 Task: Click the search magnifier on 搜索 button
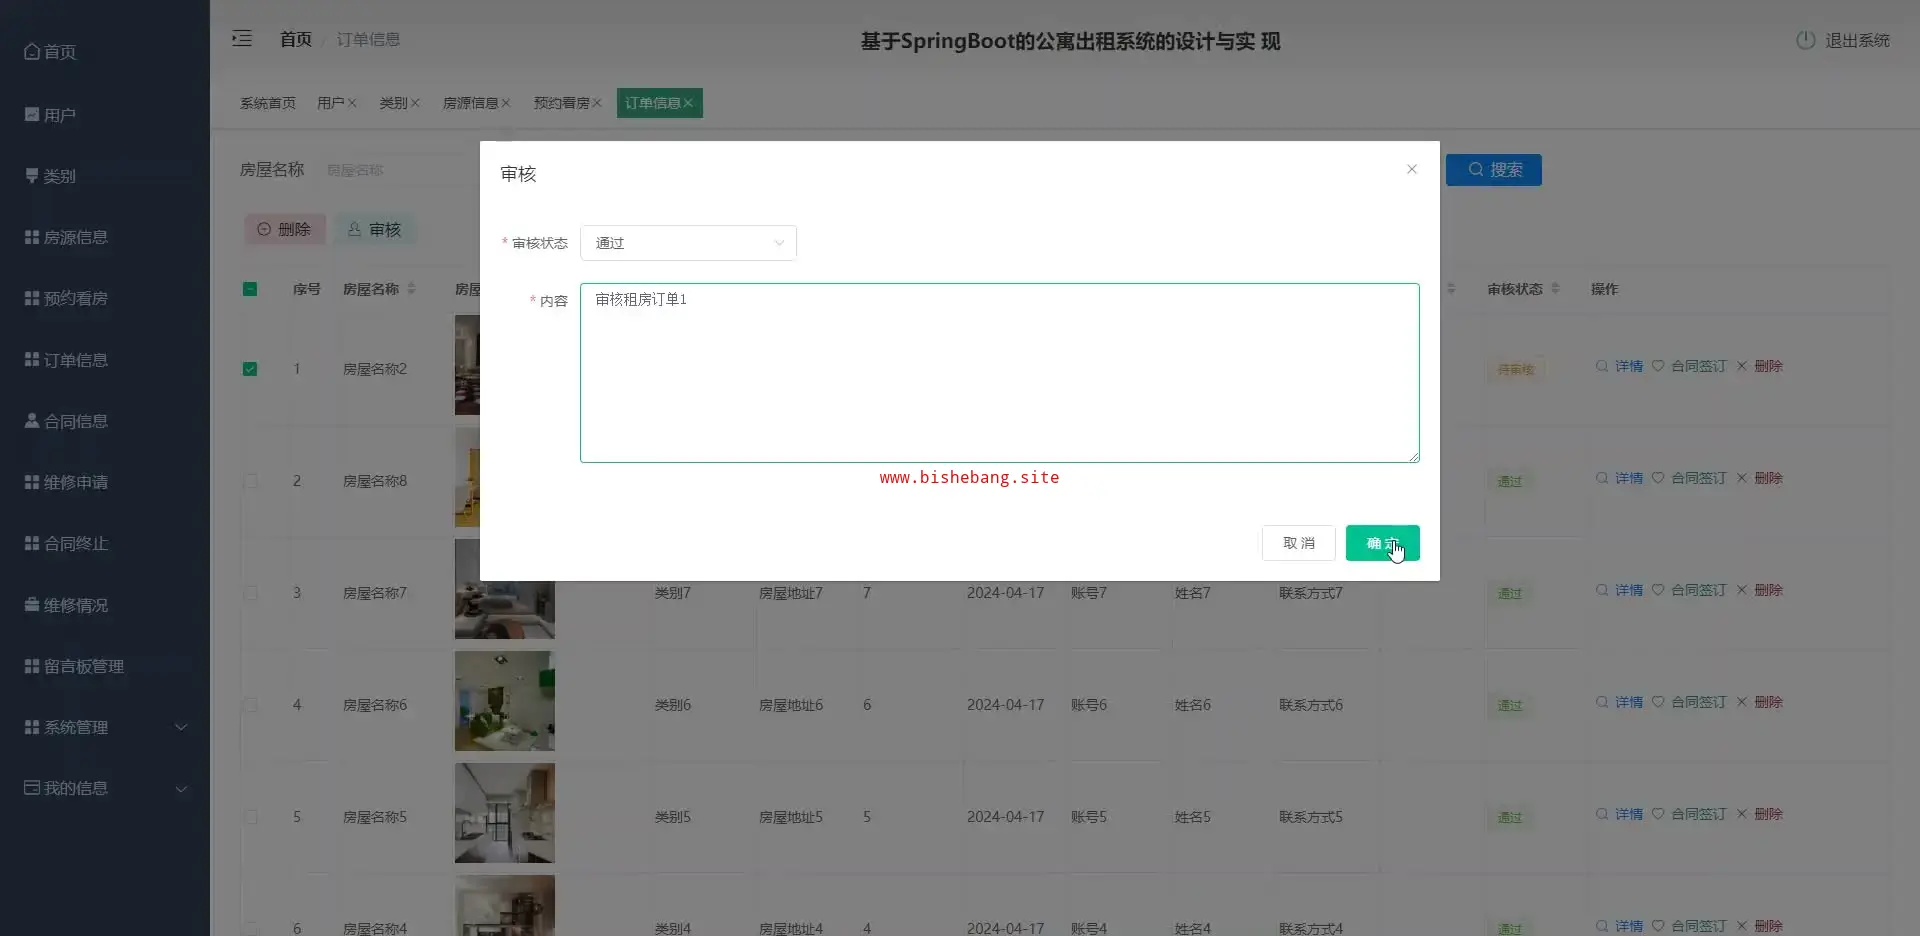(1475, 170)
